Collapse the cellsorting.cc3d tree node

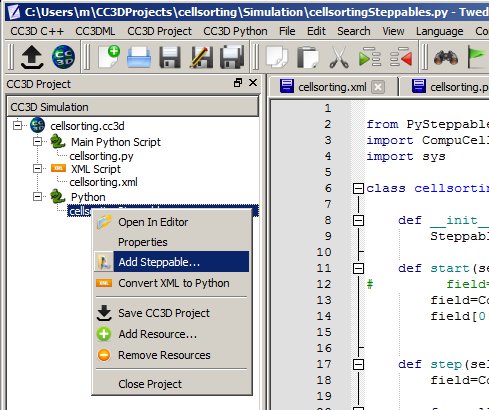pos(17,126)
